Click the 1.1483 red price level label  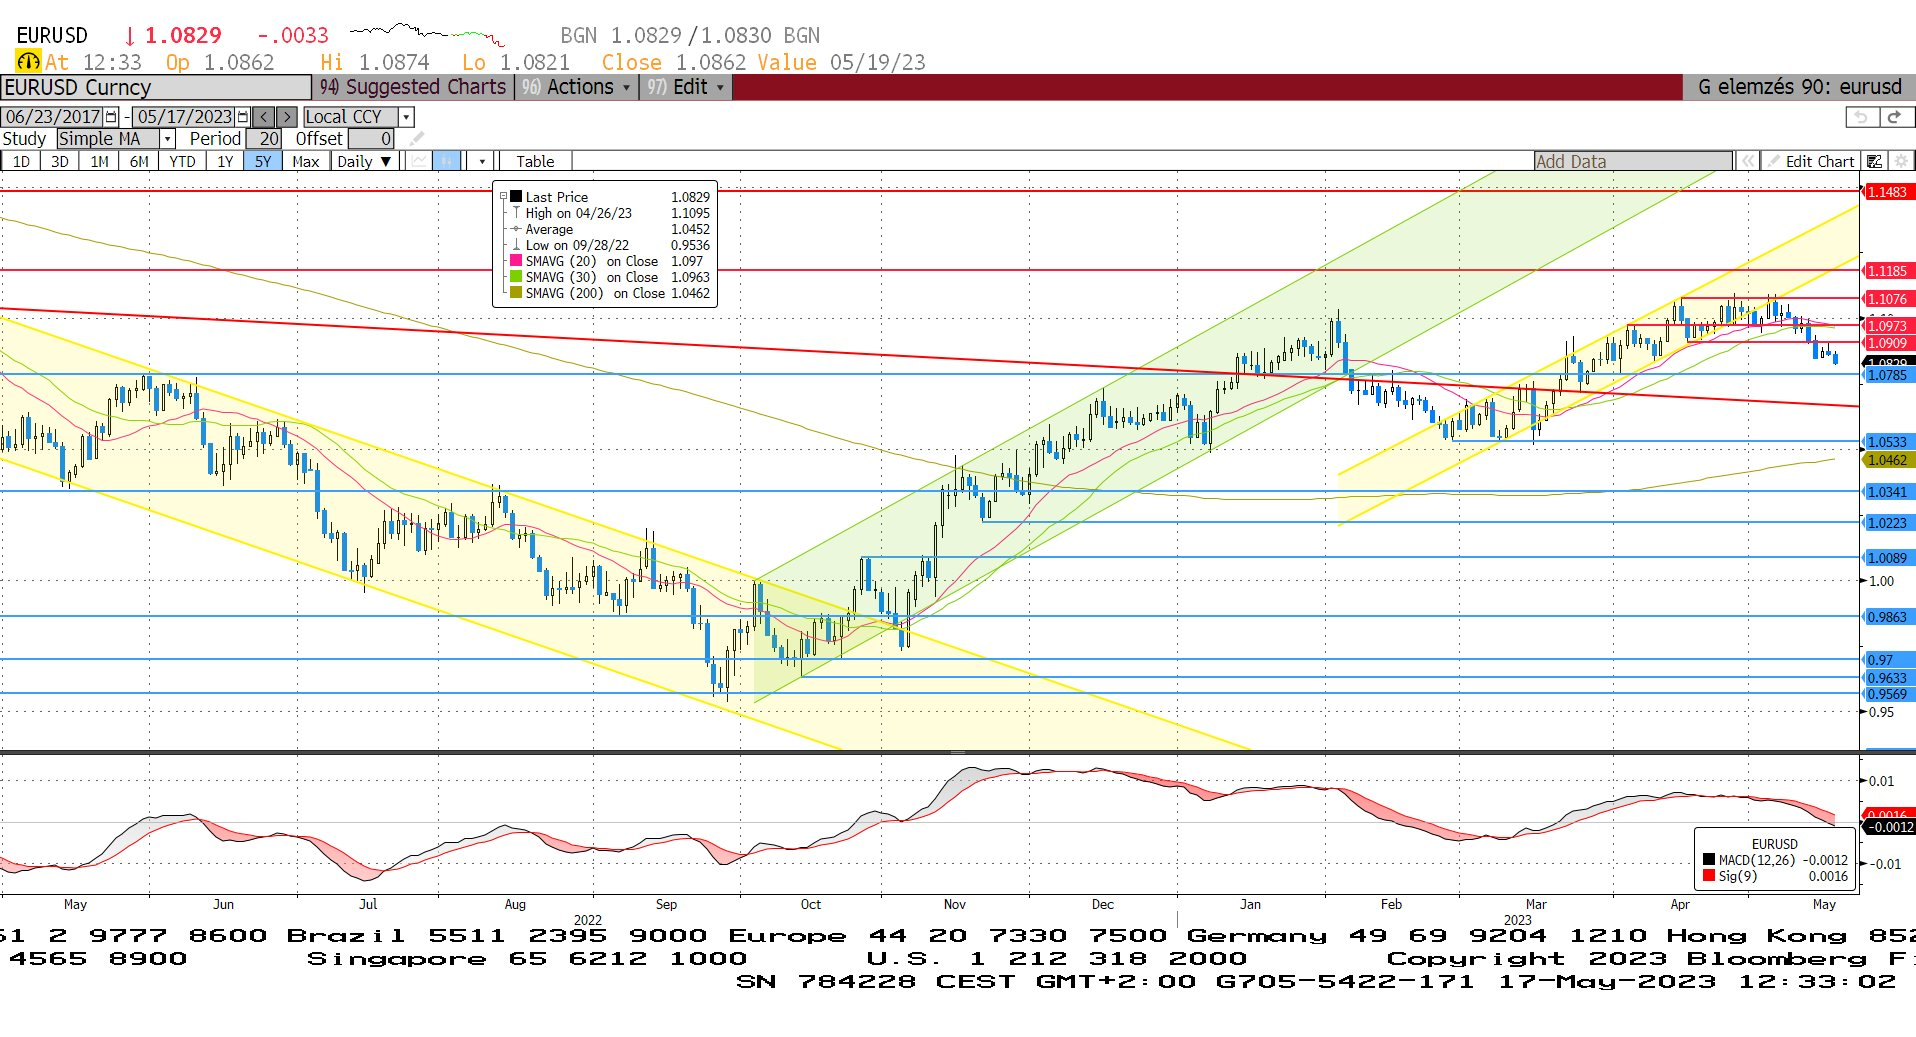tap(1888, 192)
